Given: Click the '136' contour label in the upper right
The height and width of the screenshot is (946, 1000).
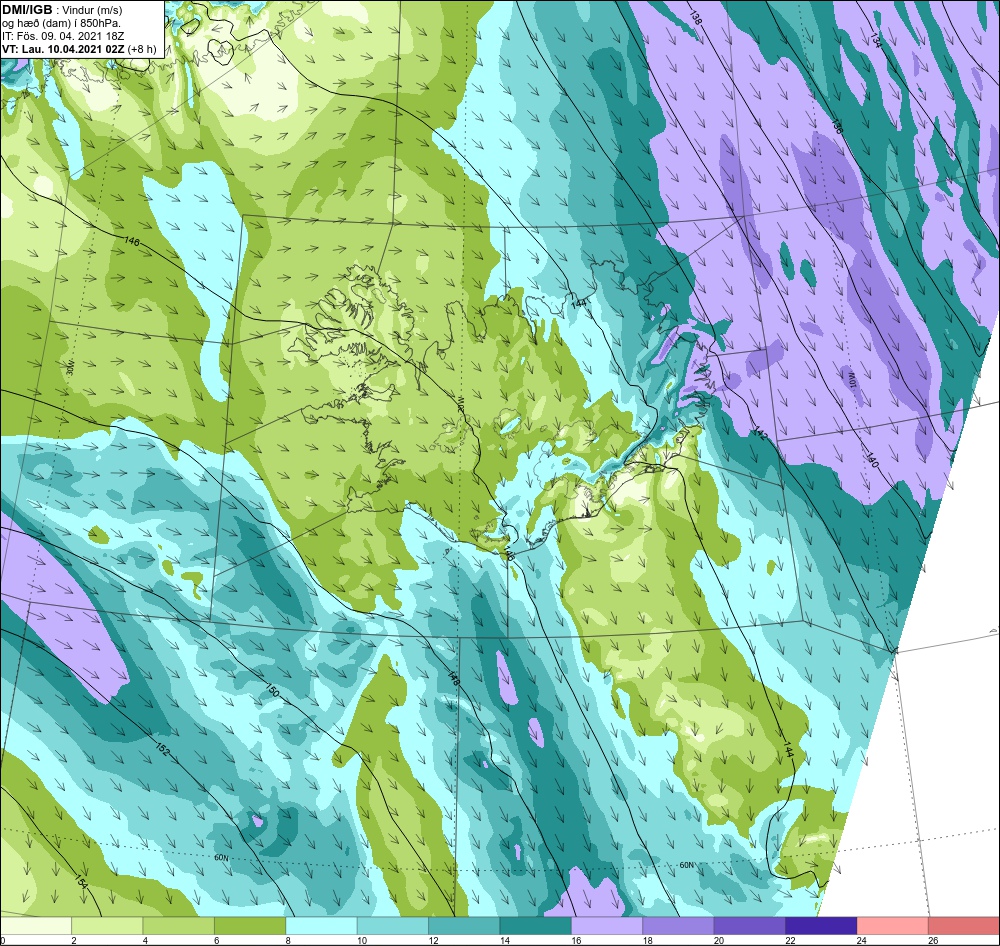Looking at the screenshot, I should click(x=838, y=126).
